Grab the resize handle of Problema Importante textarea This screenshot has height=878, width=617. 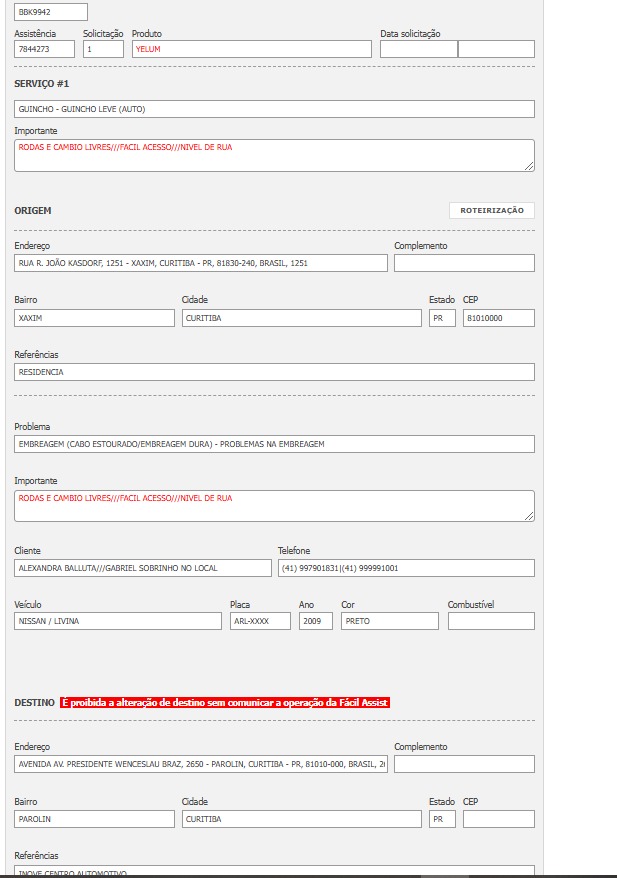[x=529, y=517]
